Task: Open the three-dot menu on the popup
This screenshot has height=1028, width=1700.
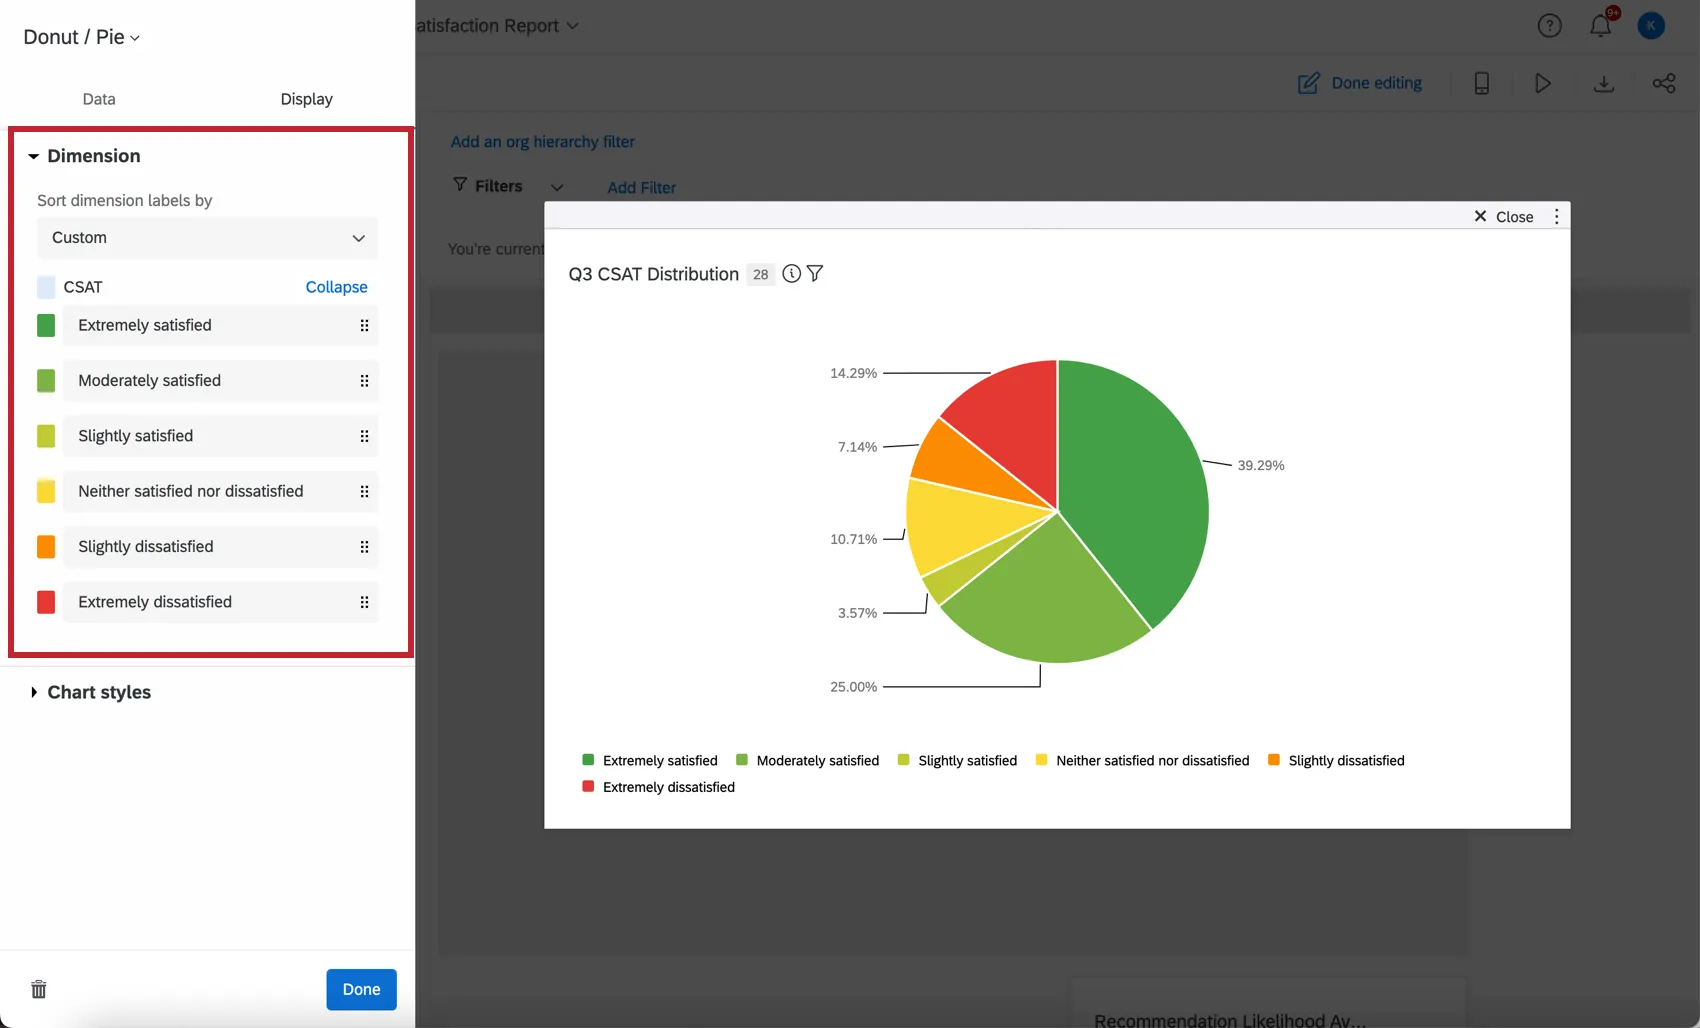Action: click(1555, 216)
